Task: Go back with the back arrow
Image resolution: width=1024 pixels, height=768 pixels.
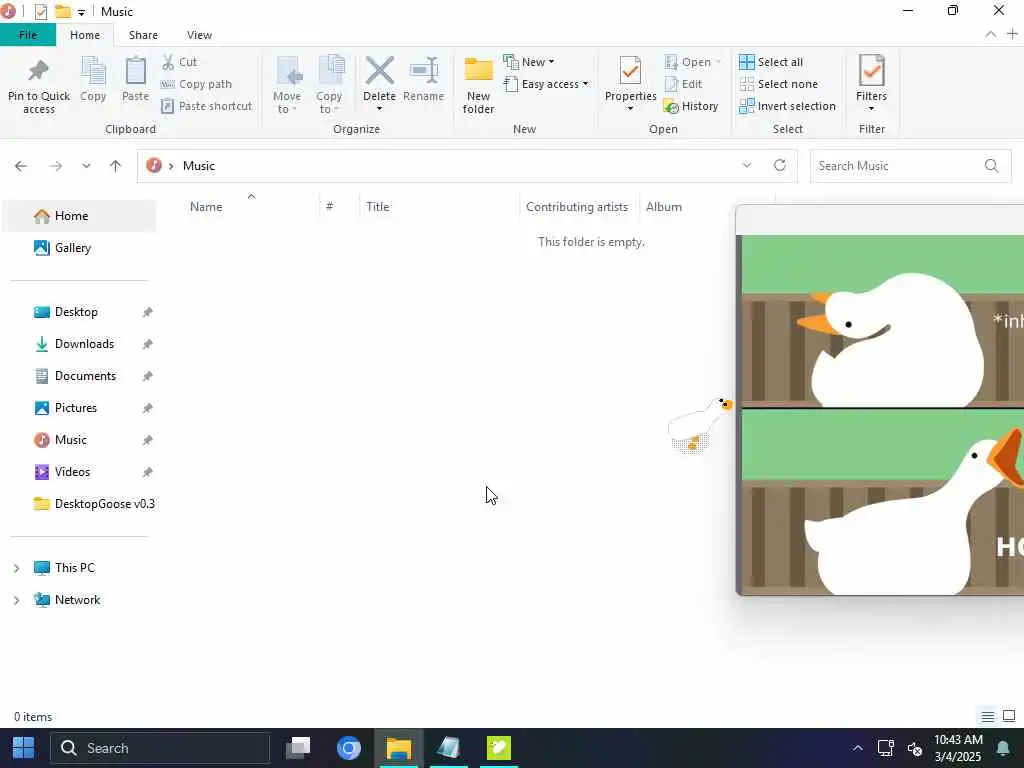Action: pyautogui.click(x=21, y=166)
